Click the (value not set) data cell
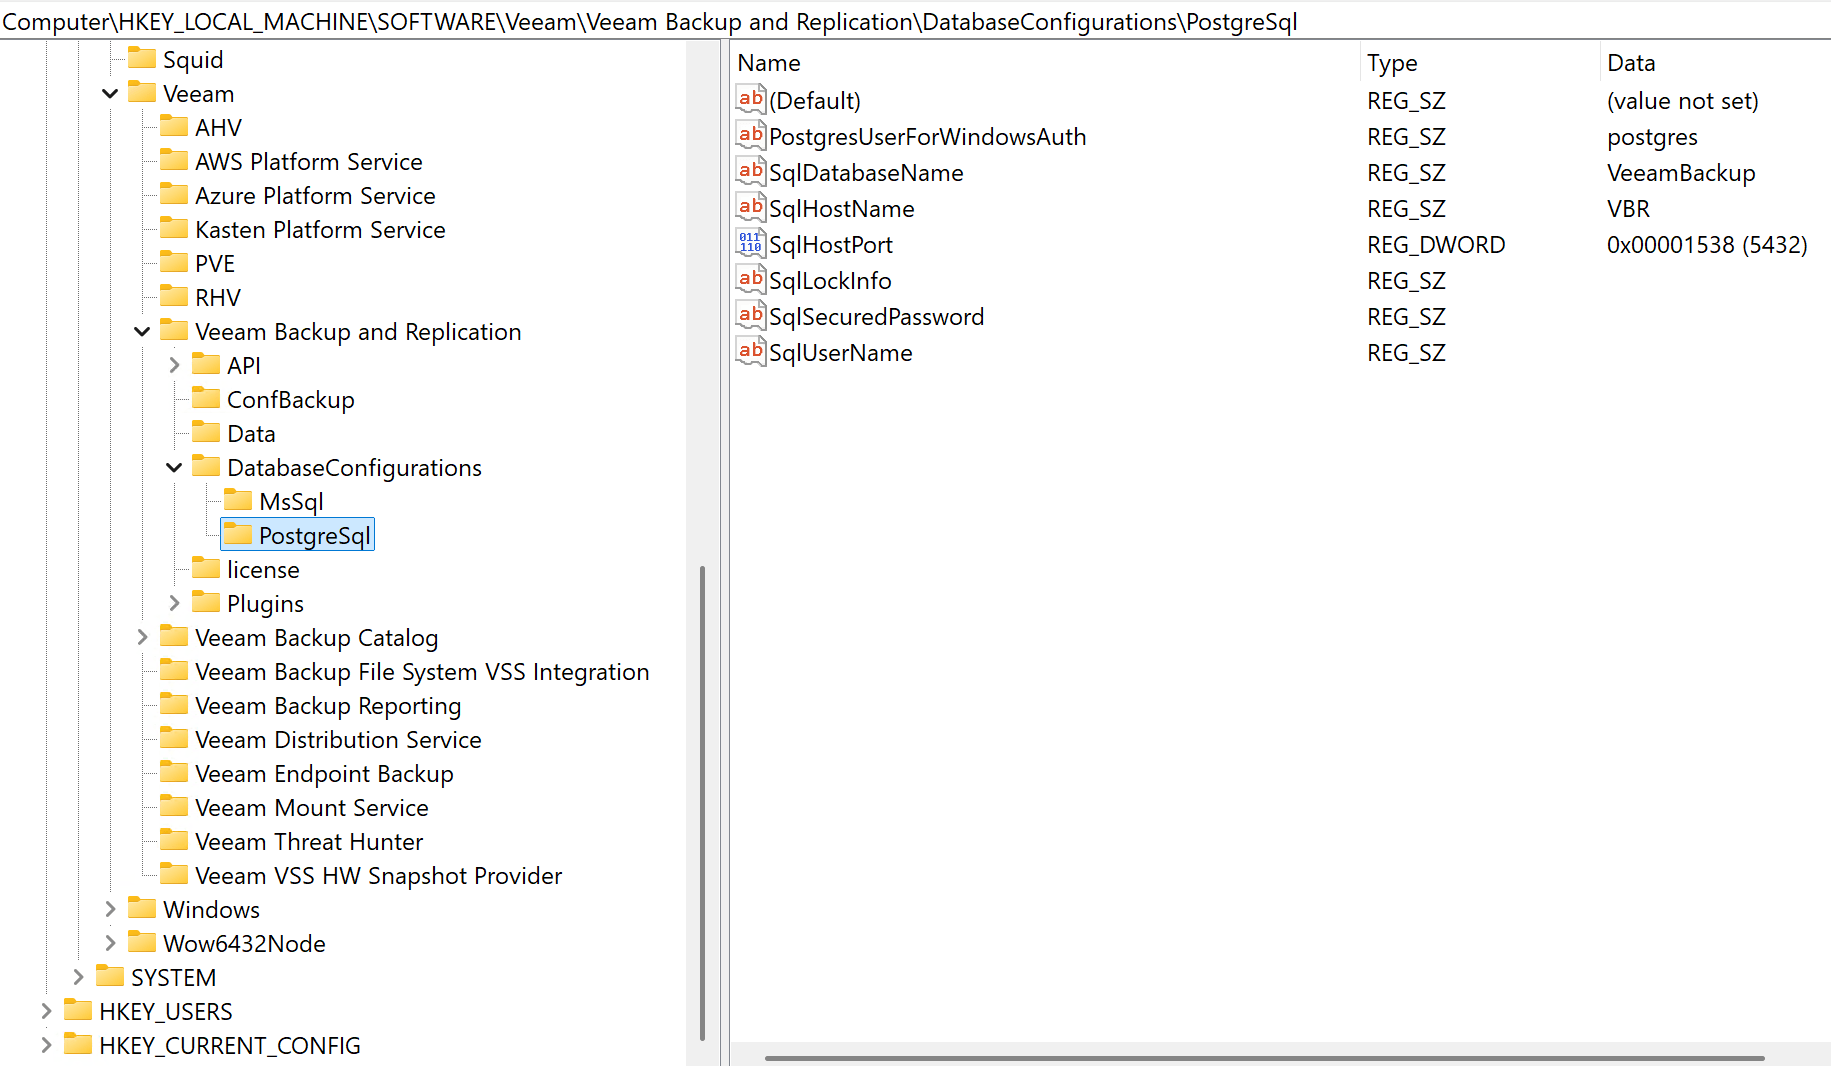Screen dimensions: 1831x1066 tap(1683, 100)
